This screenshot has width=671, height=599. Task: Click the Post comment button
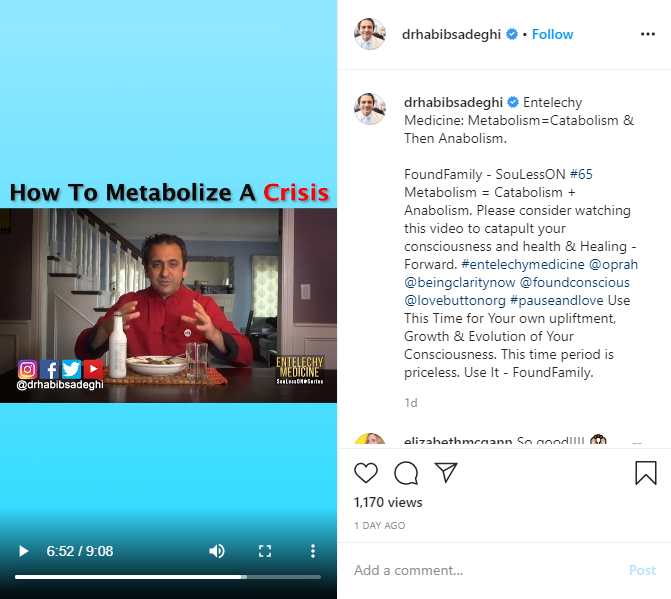pos(642,570)
